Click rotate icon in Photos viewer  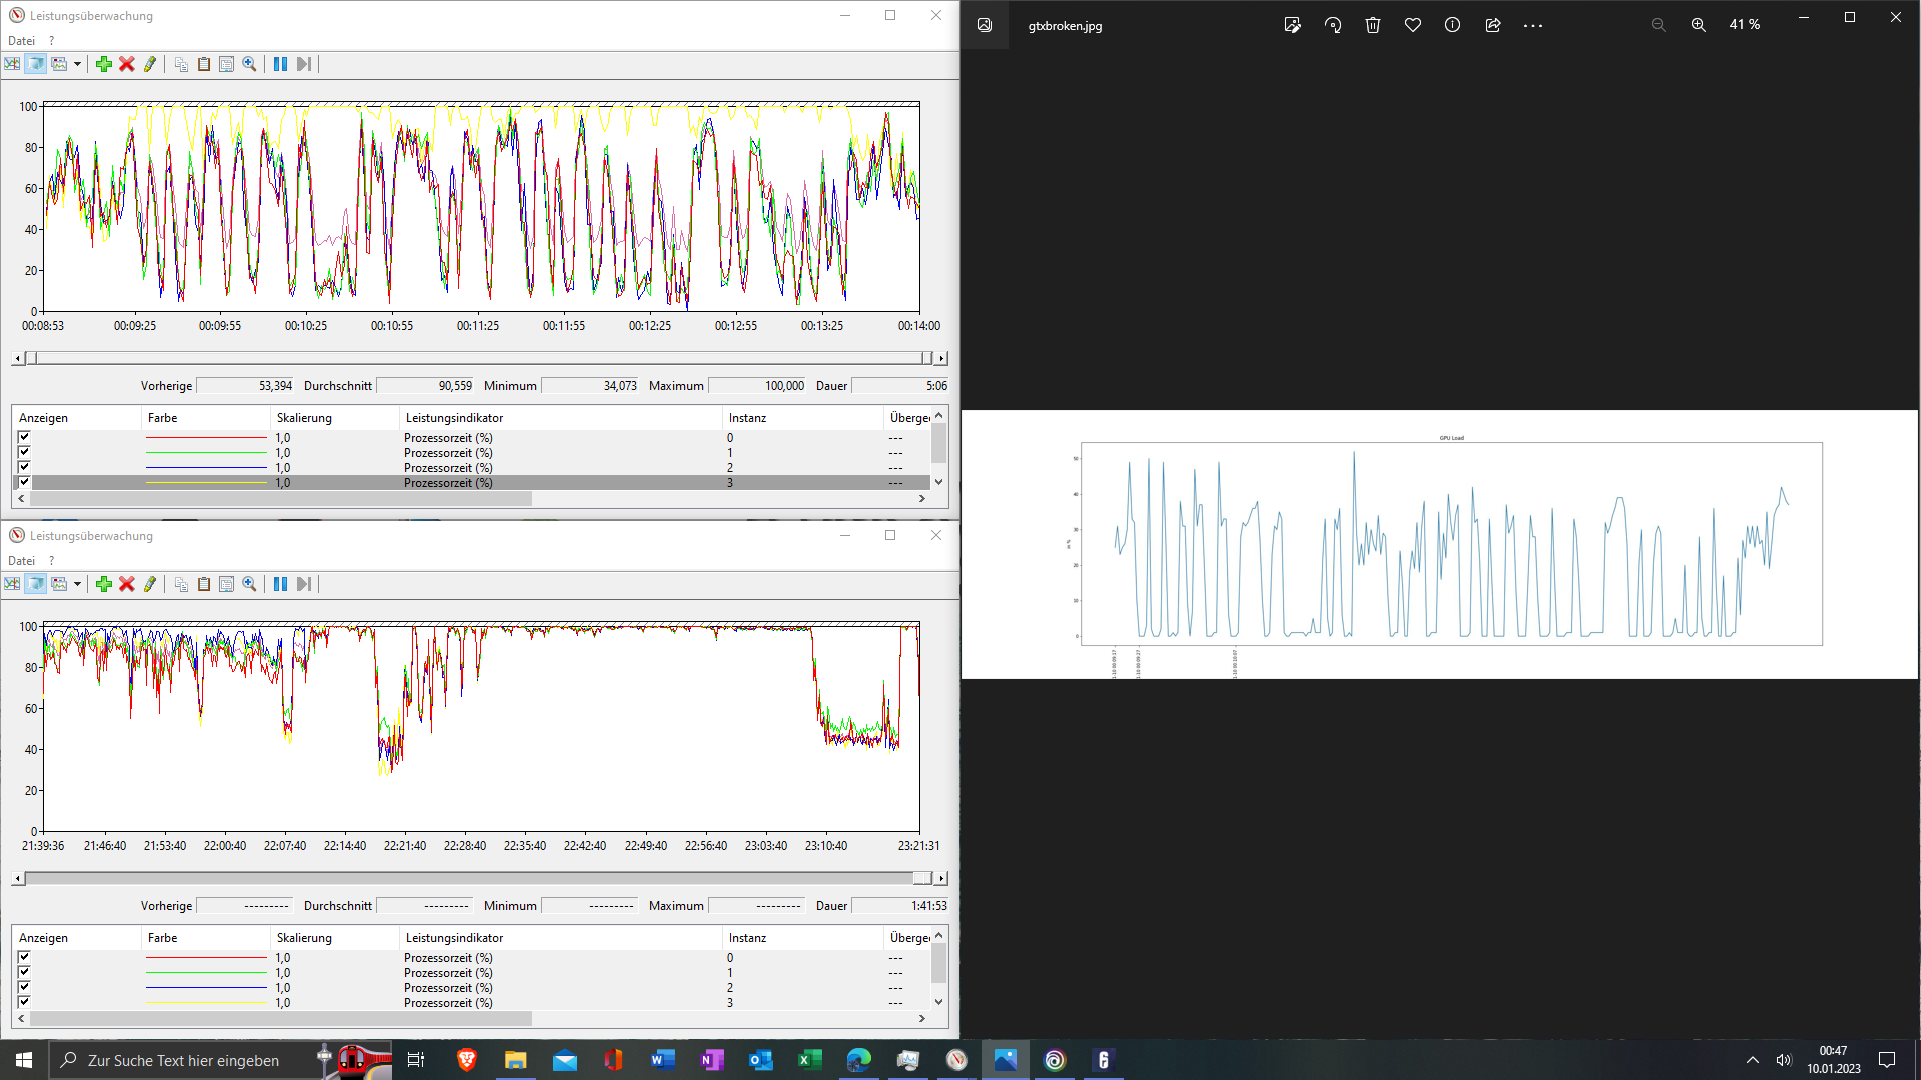point(1333,25)
